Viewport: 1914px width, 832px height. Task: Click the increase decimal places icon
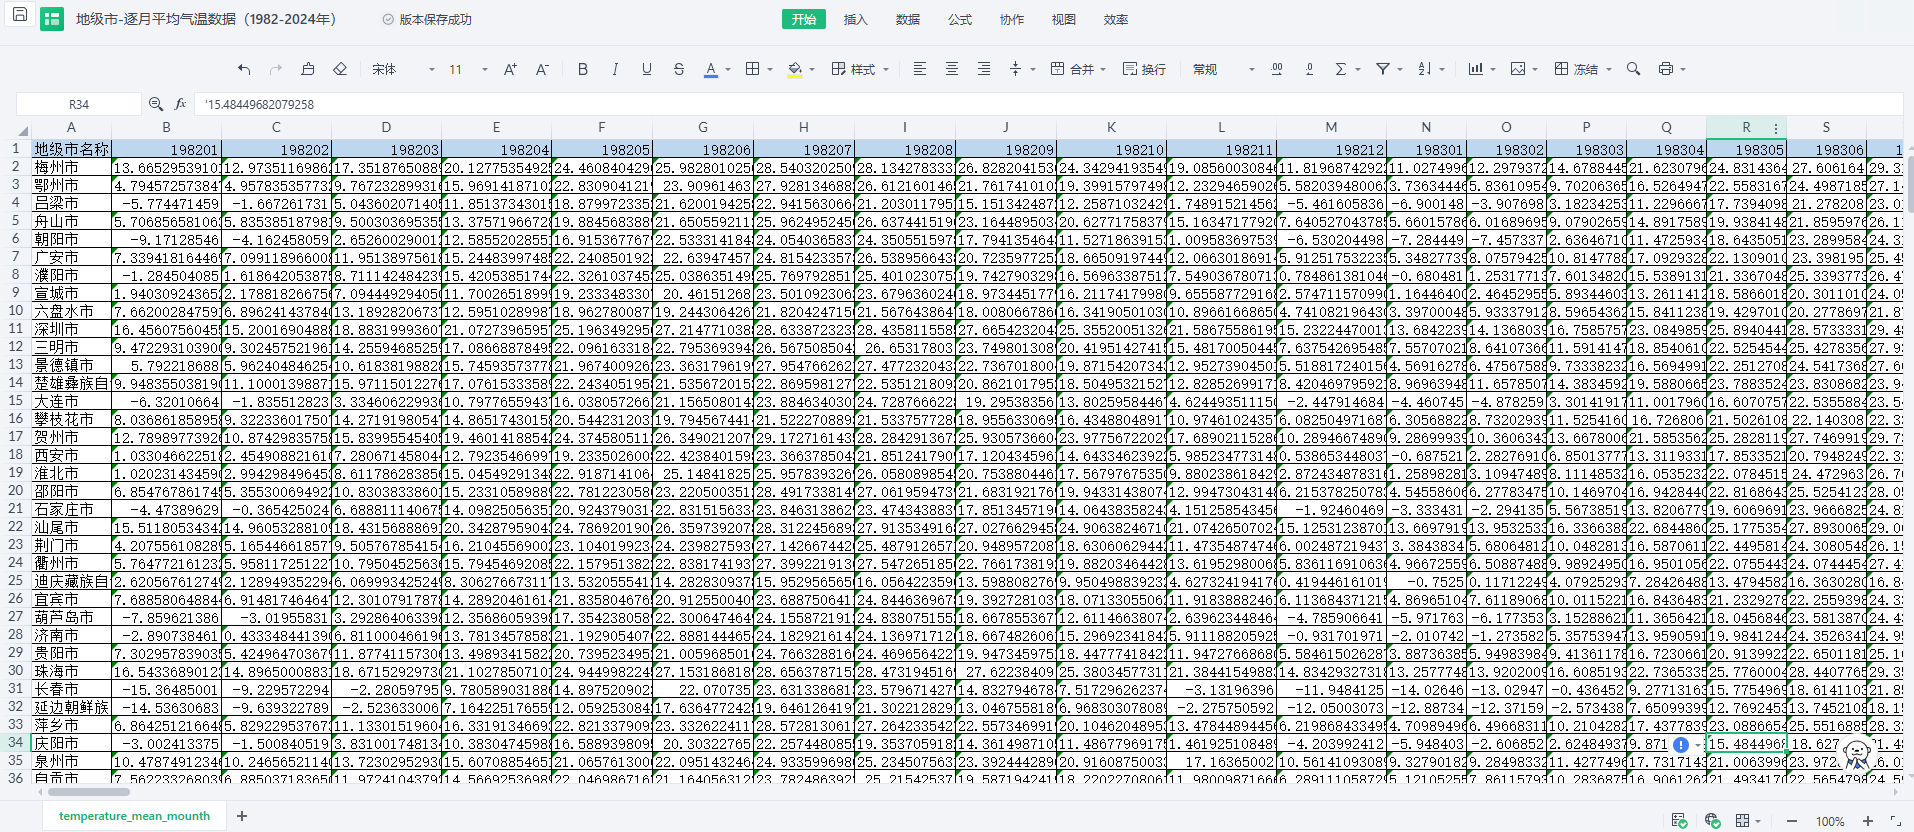[x=1277, y=69]
